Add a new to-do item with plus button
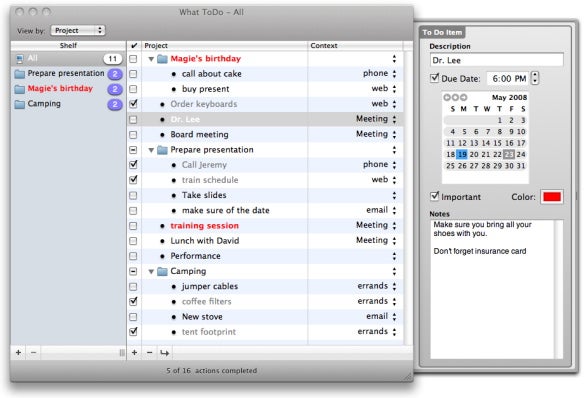Viewport: 586px width, 398px height. coord(134,352)
